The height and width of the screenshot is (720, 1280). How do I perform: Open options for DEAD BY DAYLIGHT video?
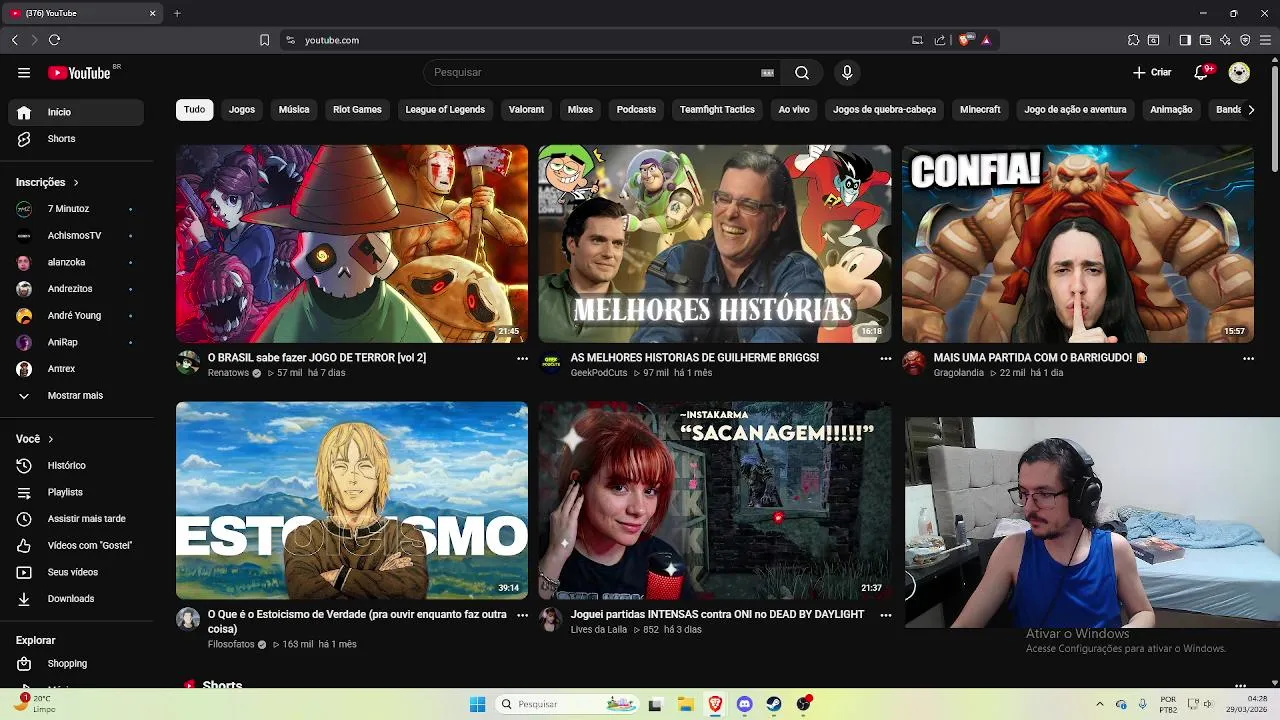(885, 615)
